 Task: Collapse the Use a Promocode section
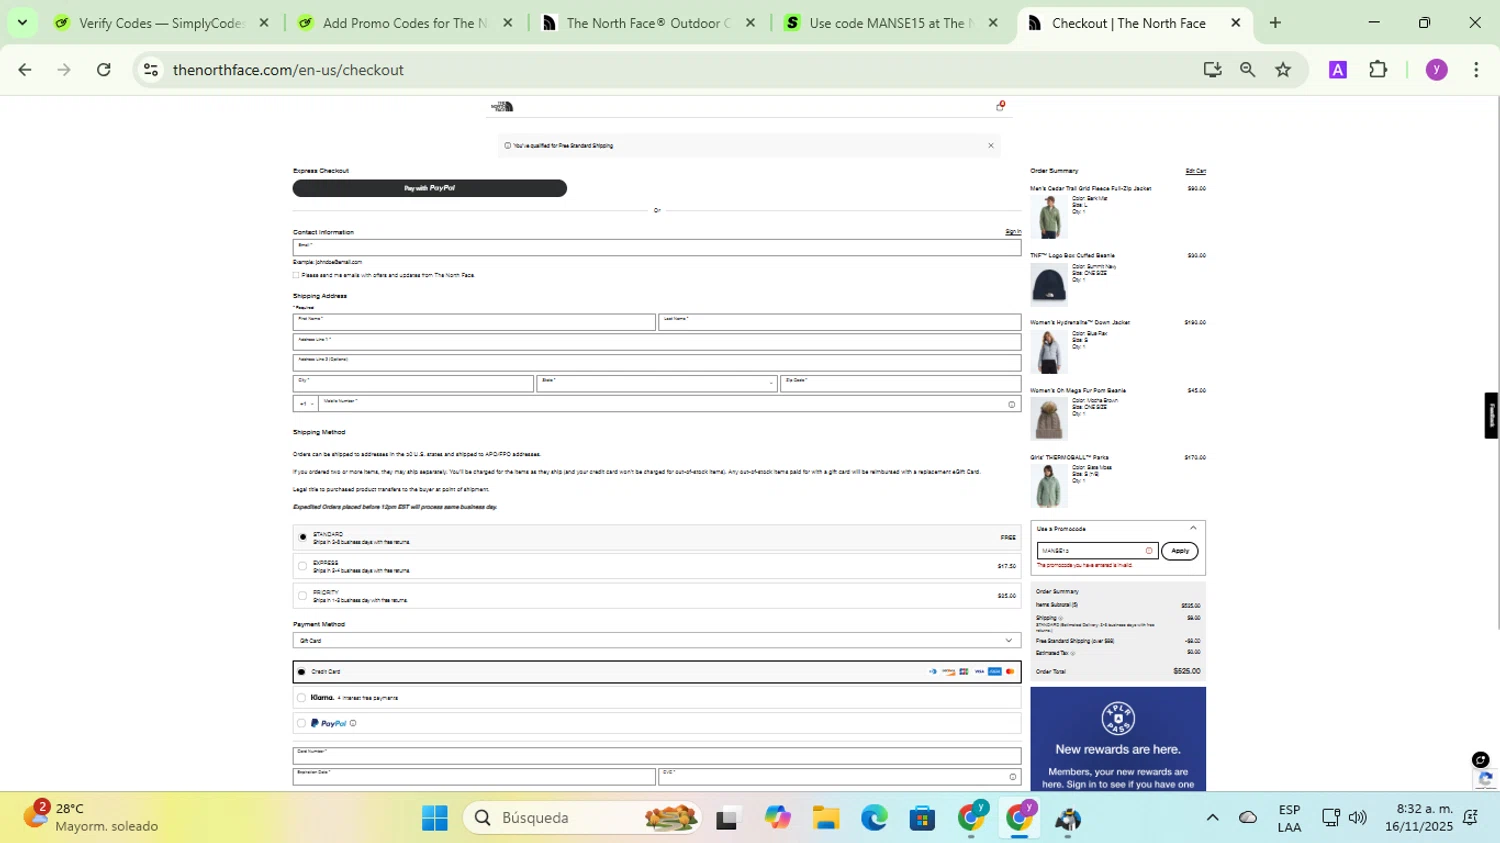tap(1193, 529)
